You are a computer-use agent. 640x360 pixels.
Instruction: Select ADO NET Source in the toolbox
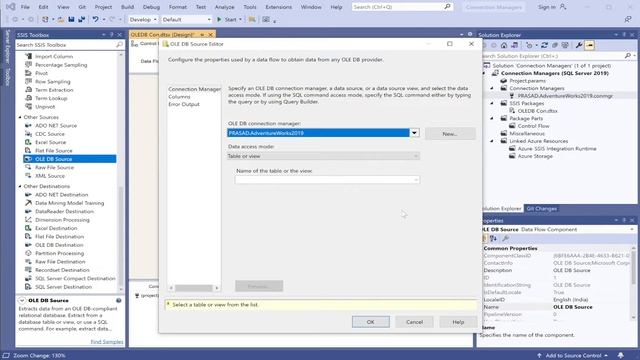tap(56, 125)
